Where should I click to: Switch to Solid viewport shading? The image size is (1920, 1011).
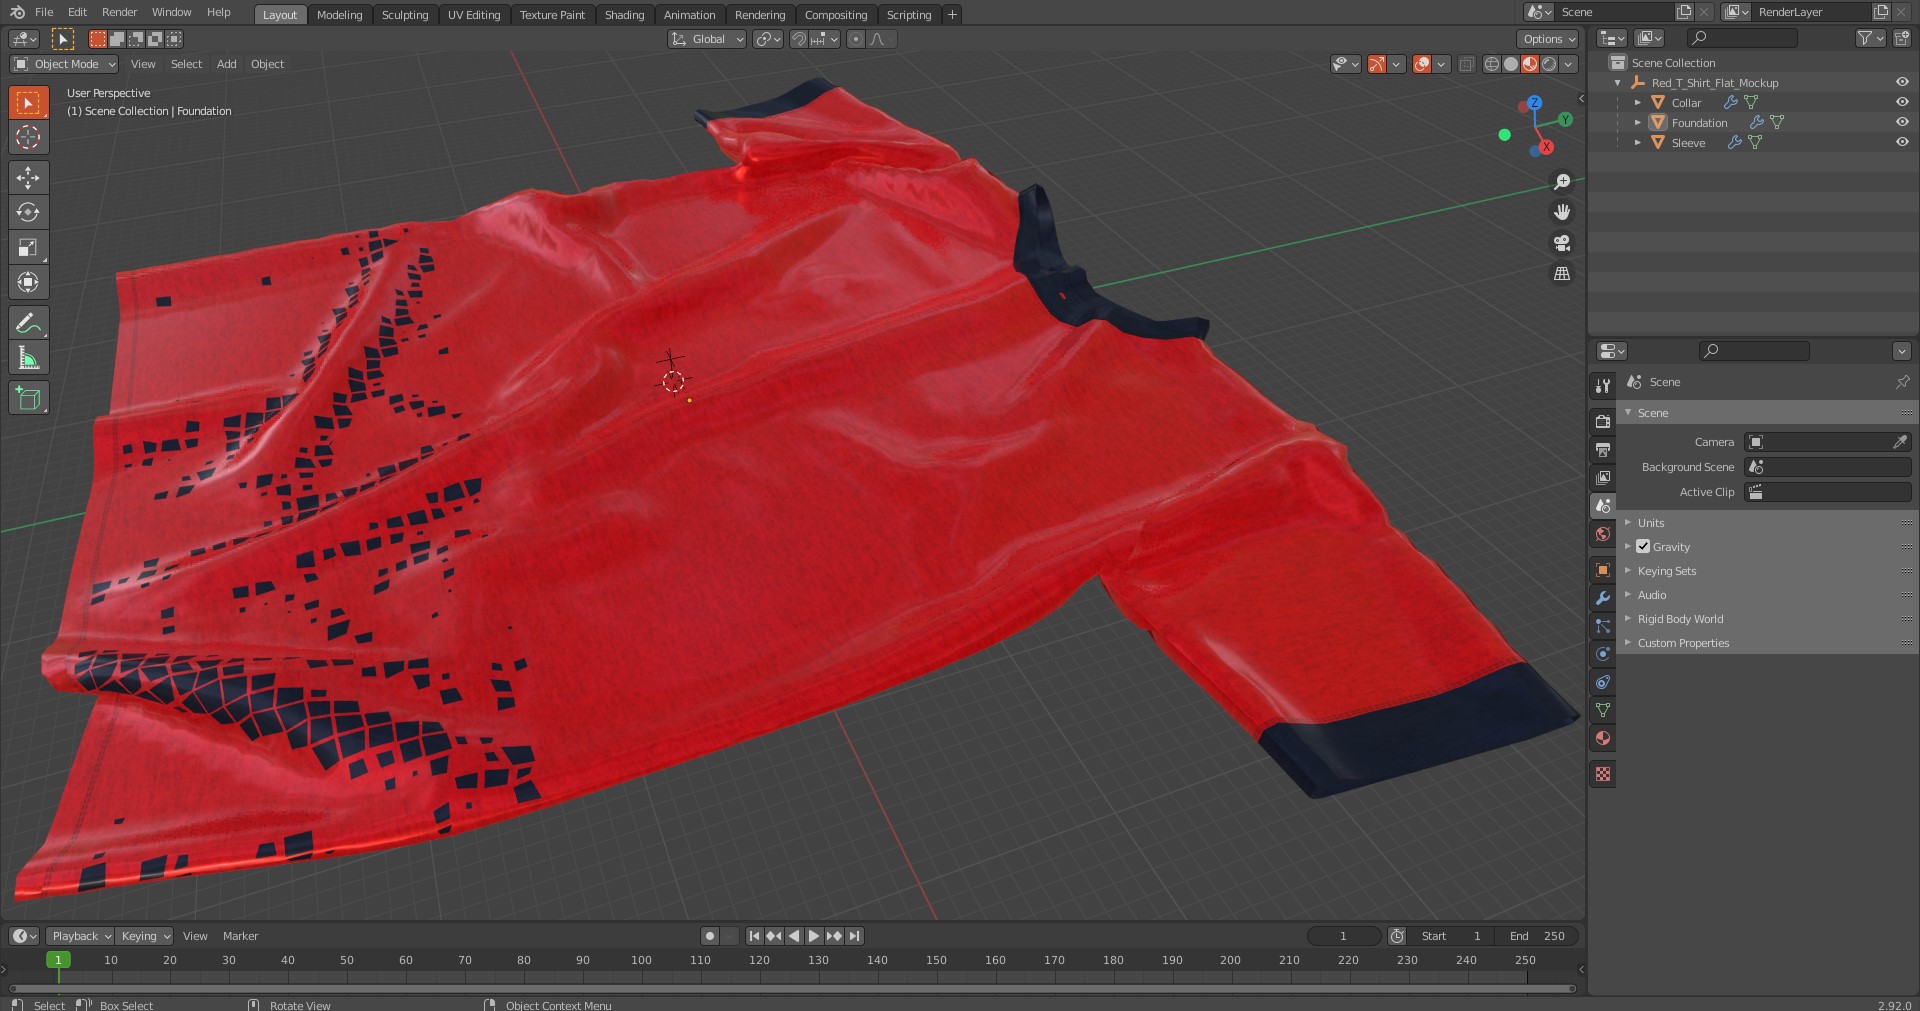1511,64
